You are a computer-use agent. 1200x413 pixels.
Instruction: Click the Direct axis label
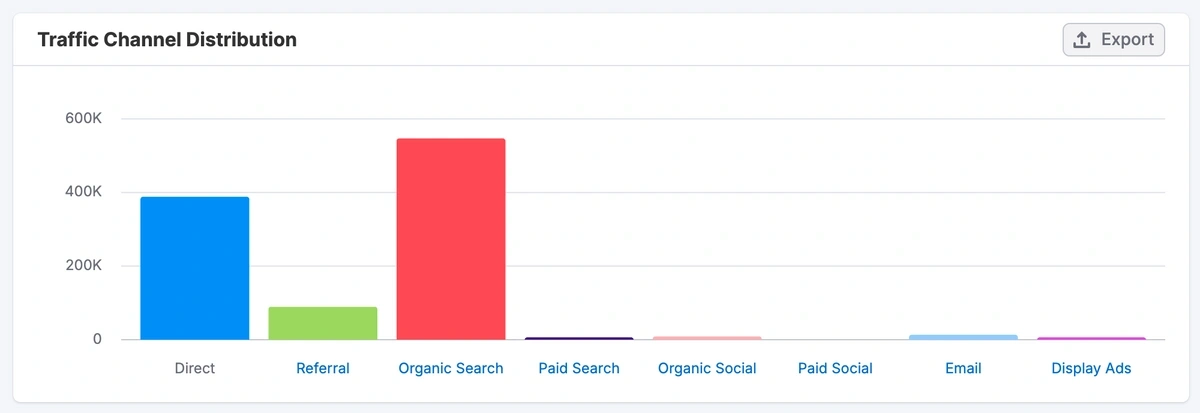[195, 368]
